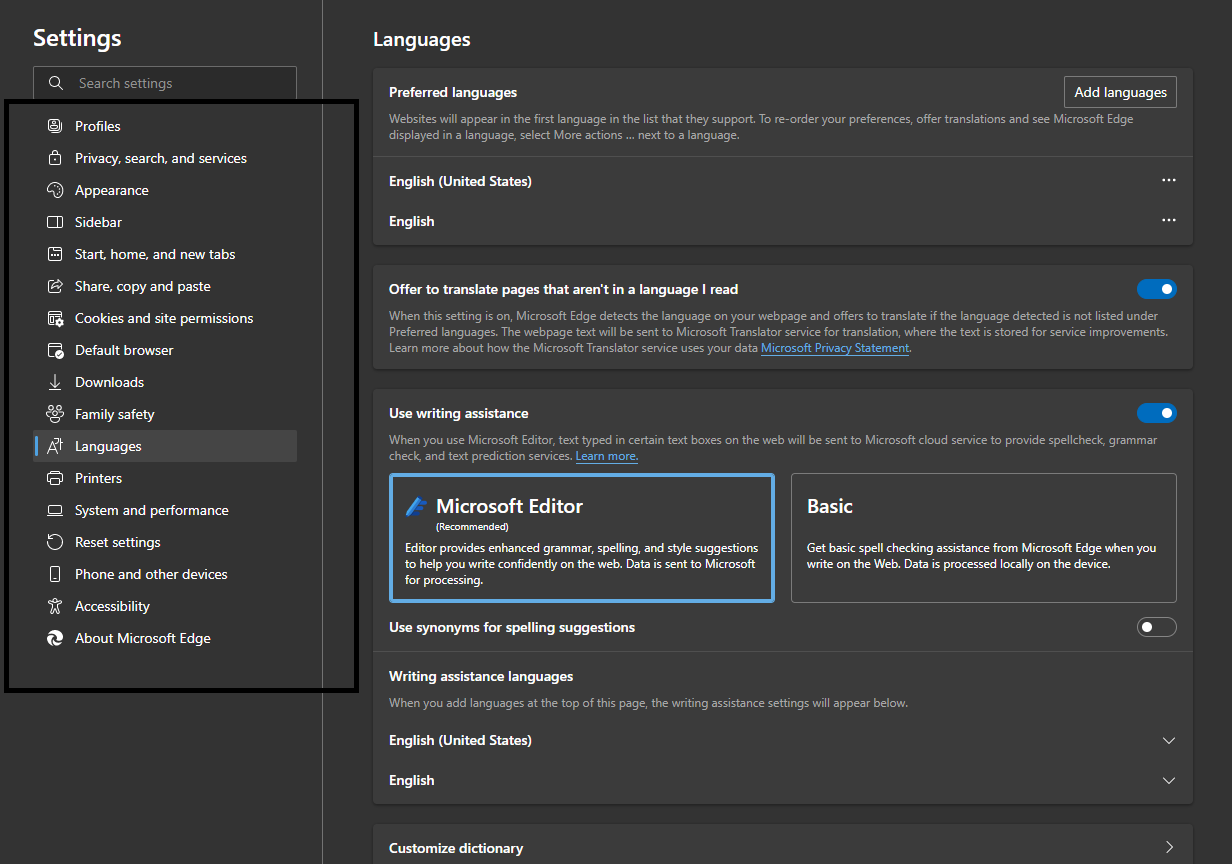Image resolution: width=1232 pixels, height=864 pixels.
Task: Click the Share, copy and paste icon
Action: pyautogui.click(x=55, y=286)
